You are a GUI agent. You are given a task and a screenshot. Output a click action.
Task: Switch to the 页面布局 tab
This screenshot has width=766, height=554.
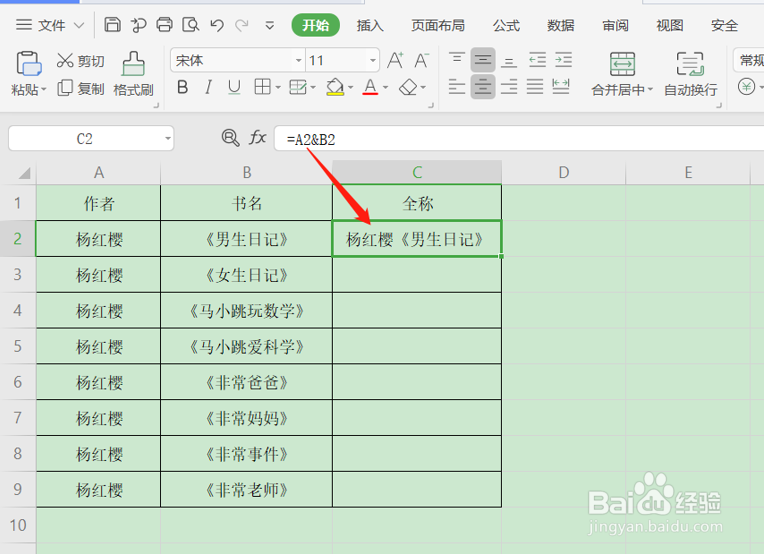pos(438,25)
